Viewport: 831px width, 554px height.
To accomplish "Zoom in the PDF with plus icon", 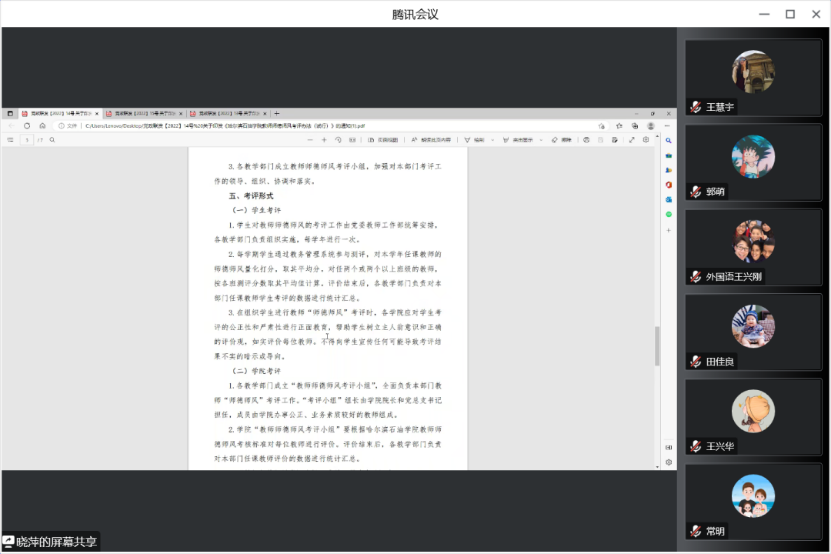I will [x=324, y=140].
